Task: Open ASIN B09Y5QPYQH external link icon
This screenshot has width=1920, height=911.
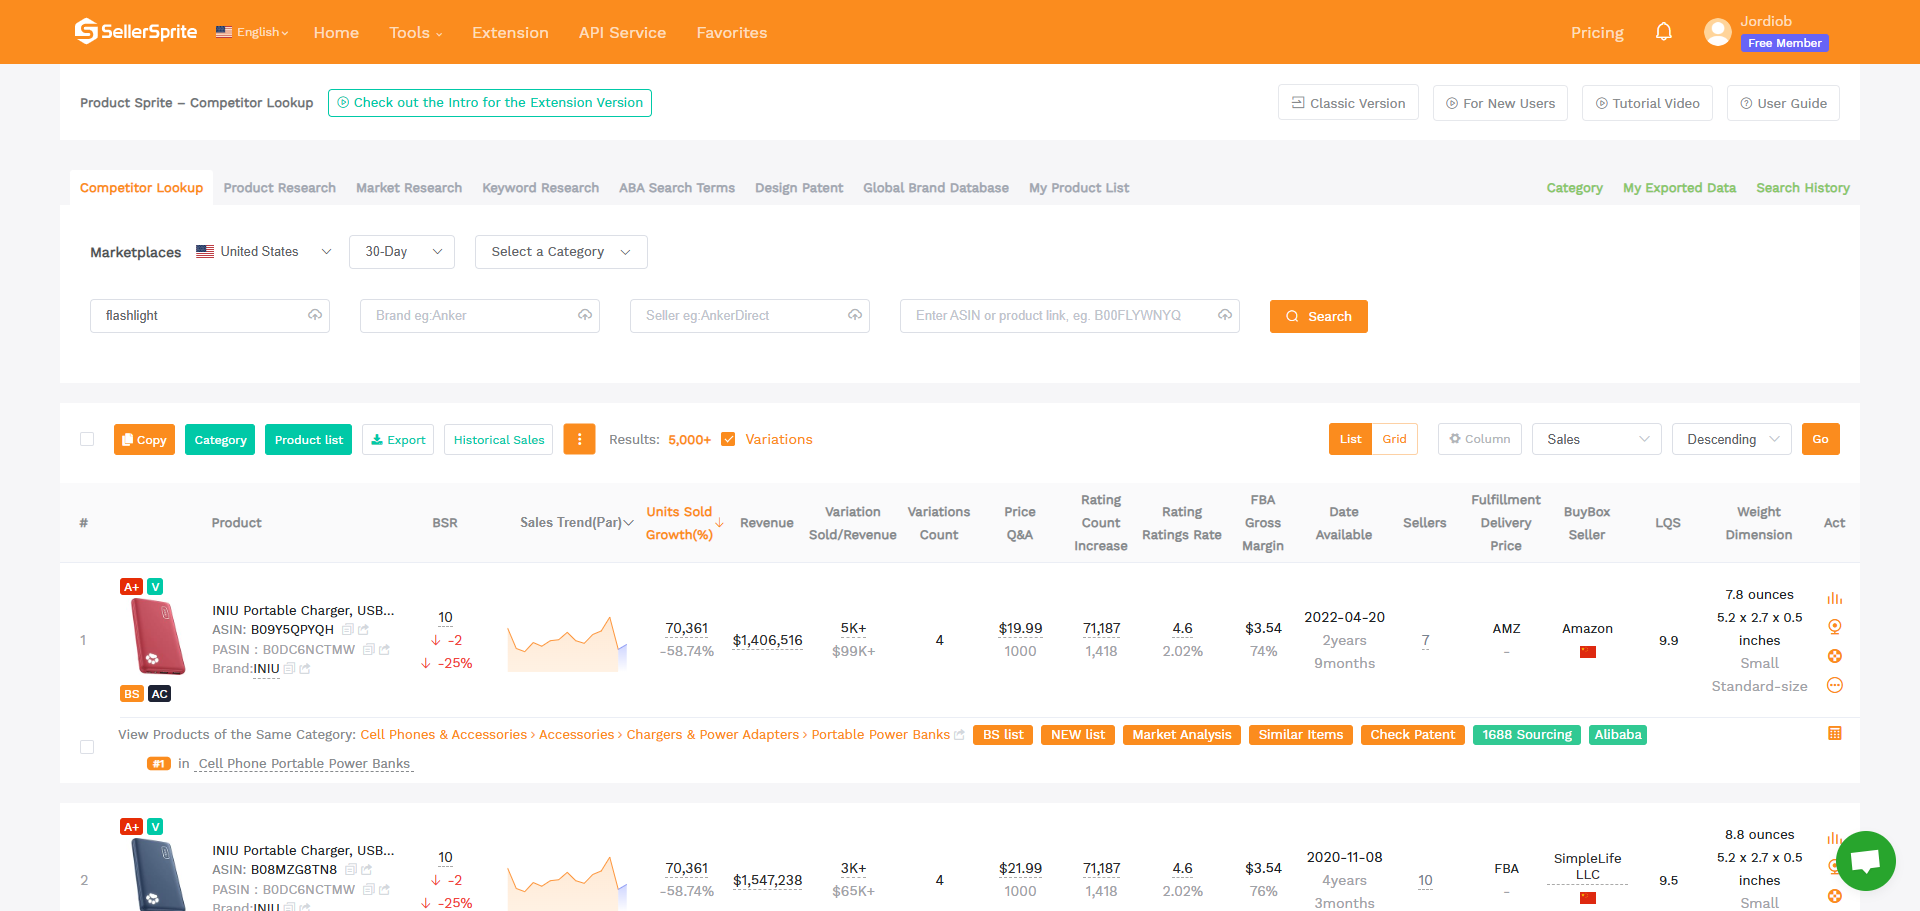Action: pyautogui.click(x=364, y=630)
